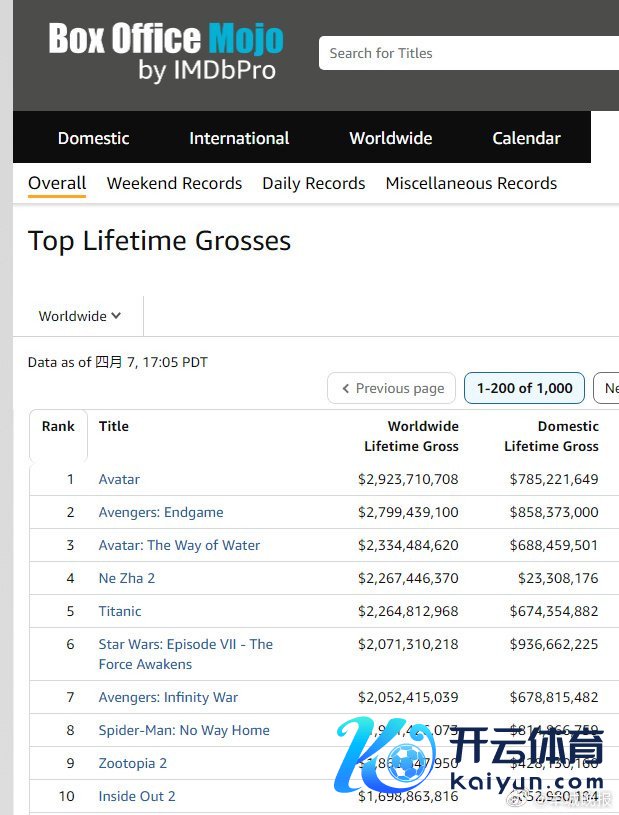
Task: Open the Worldwide navigation menu
Action: pos(391,138)
